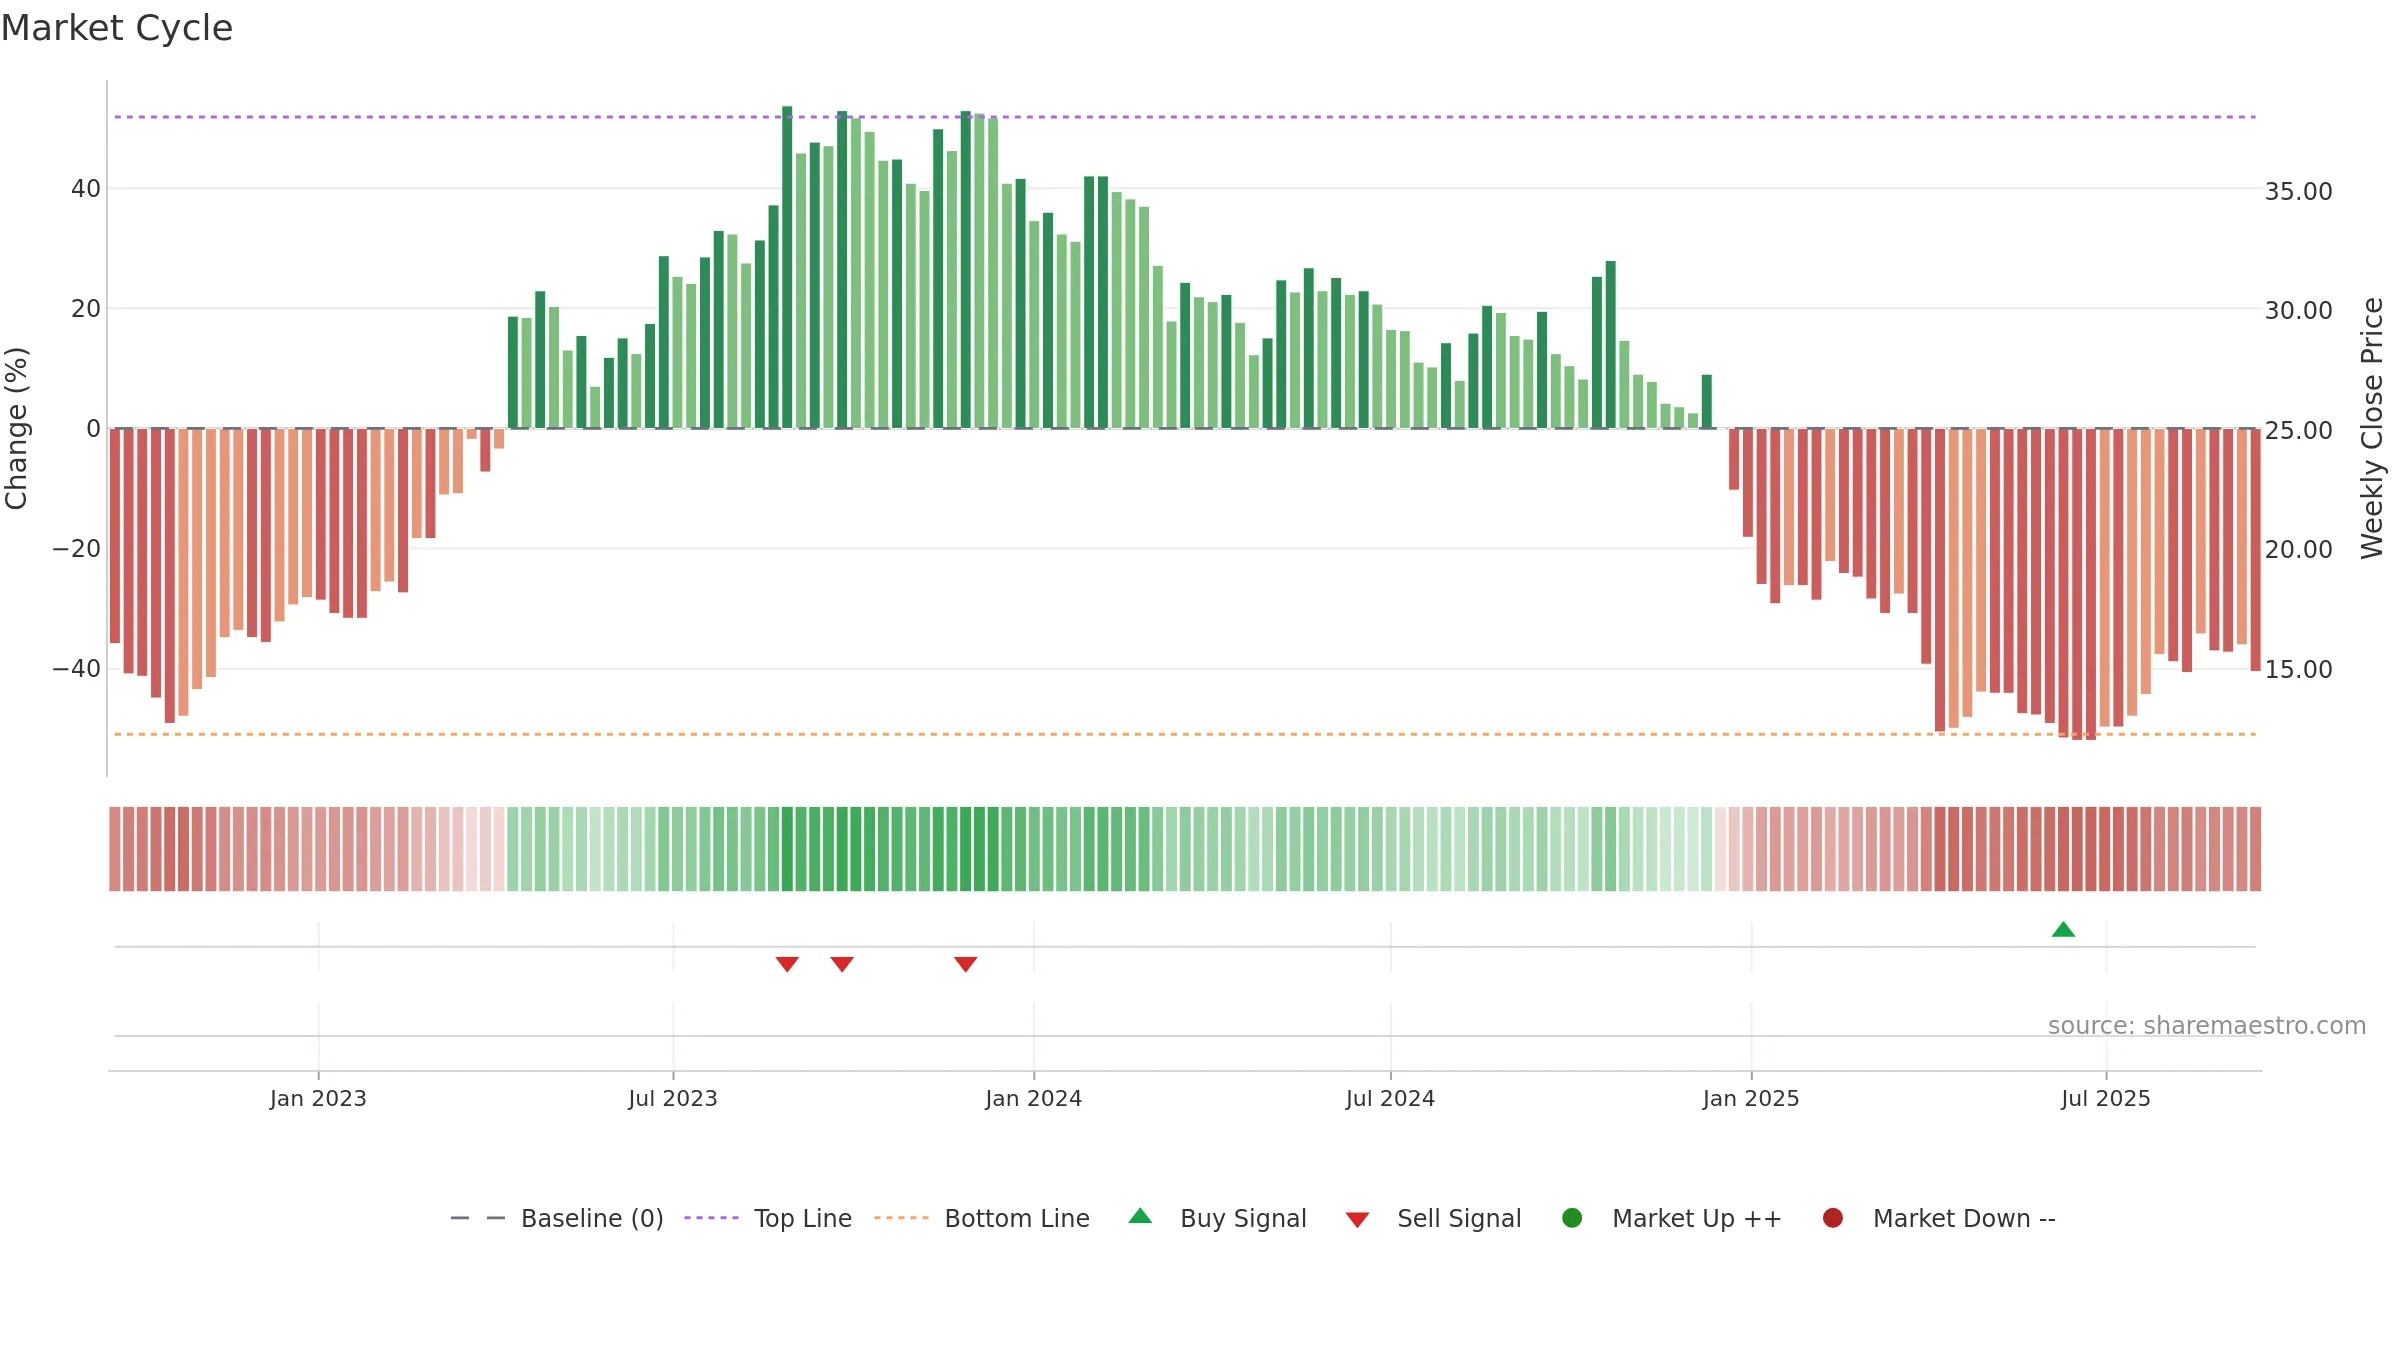Screen dimensions: 2400x1350
Task: Toggle the Baseline (0) legend entry
Action: pos(557,1218)
